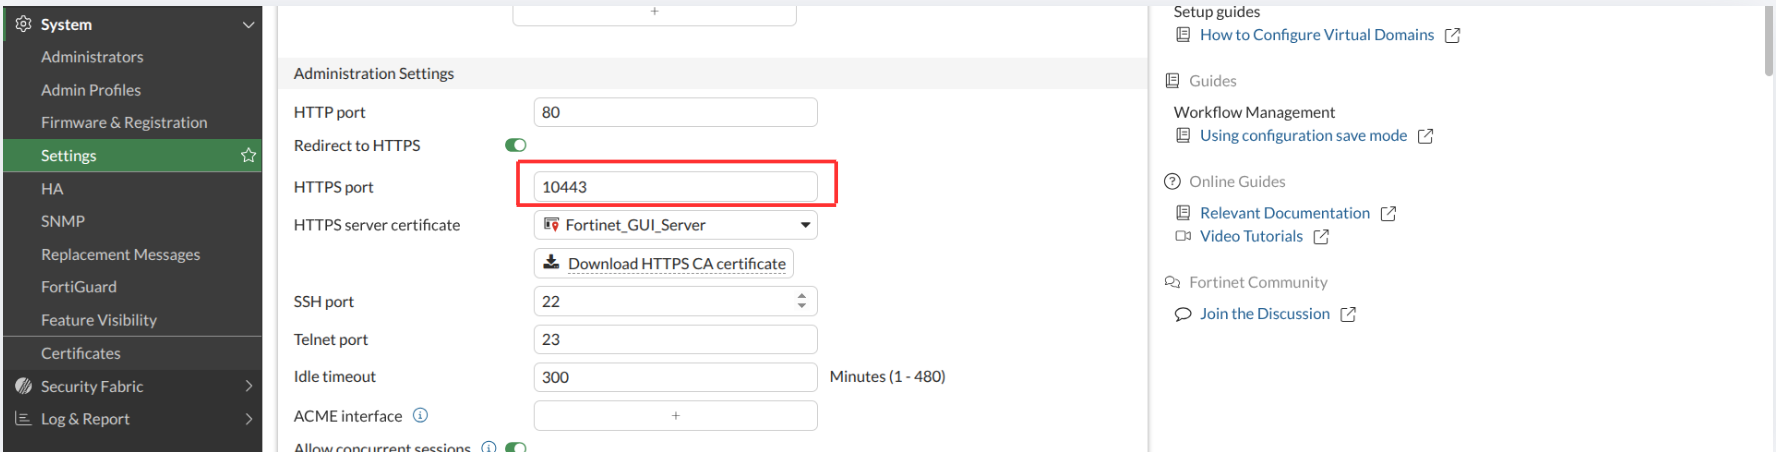Click the Telnet port field

pos(675,339)
